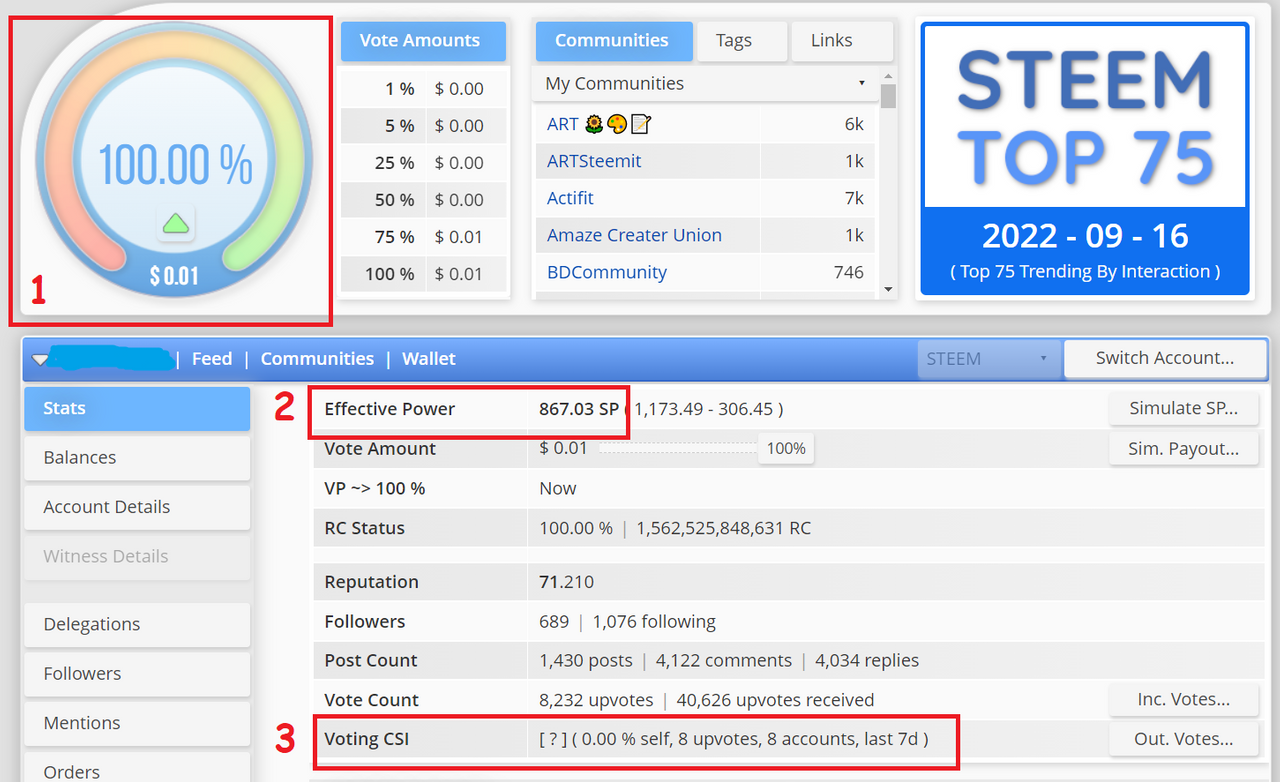Click the Sim. Payout button
Image resolution: width=1280 pixels, height=782 pixels.
[1183, 449]
